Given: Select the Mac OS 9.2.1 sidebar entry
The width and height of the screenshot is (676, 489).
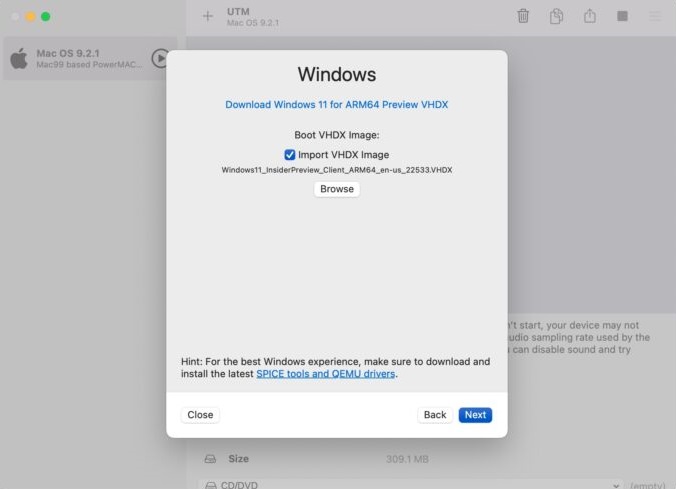Looking at the screenshot, I should click(90, 58).
